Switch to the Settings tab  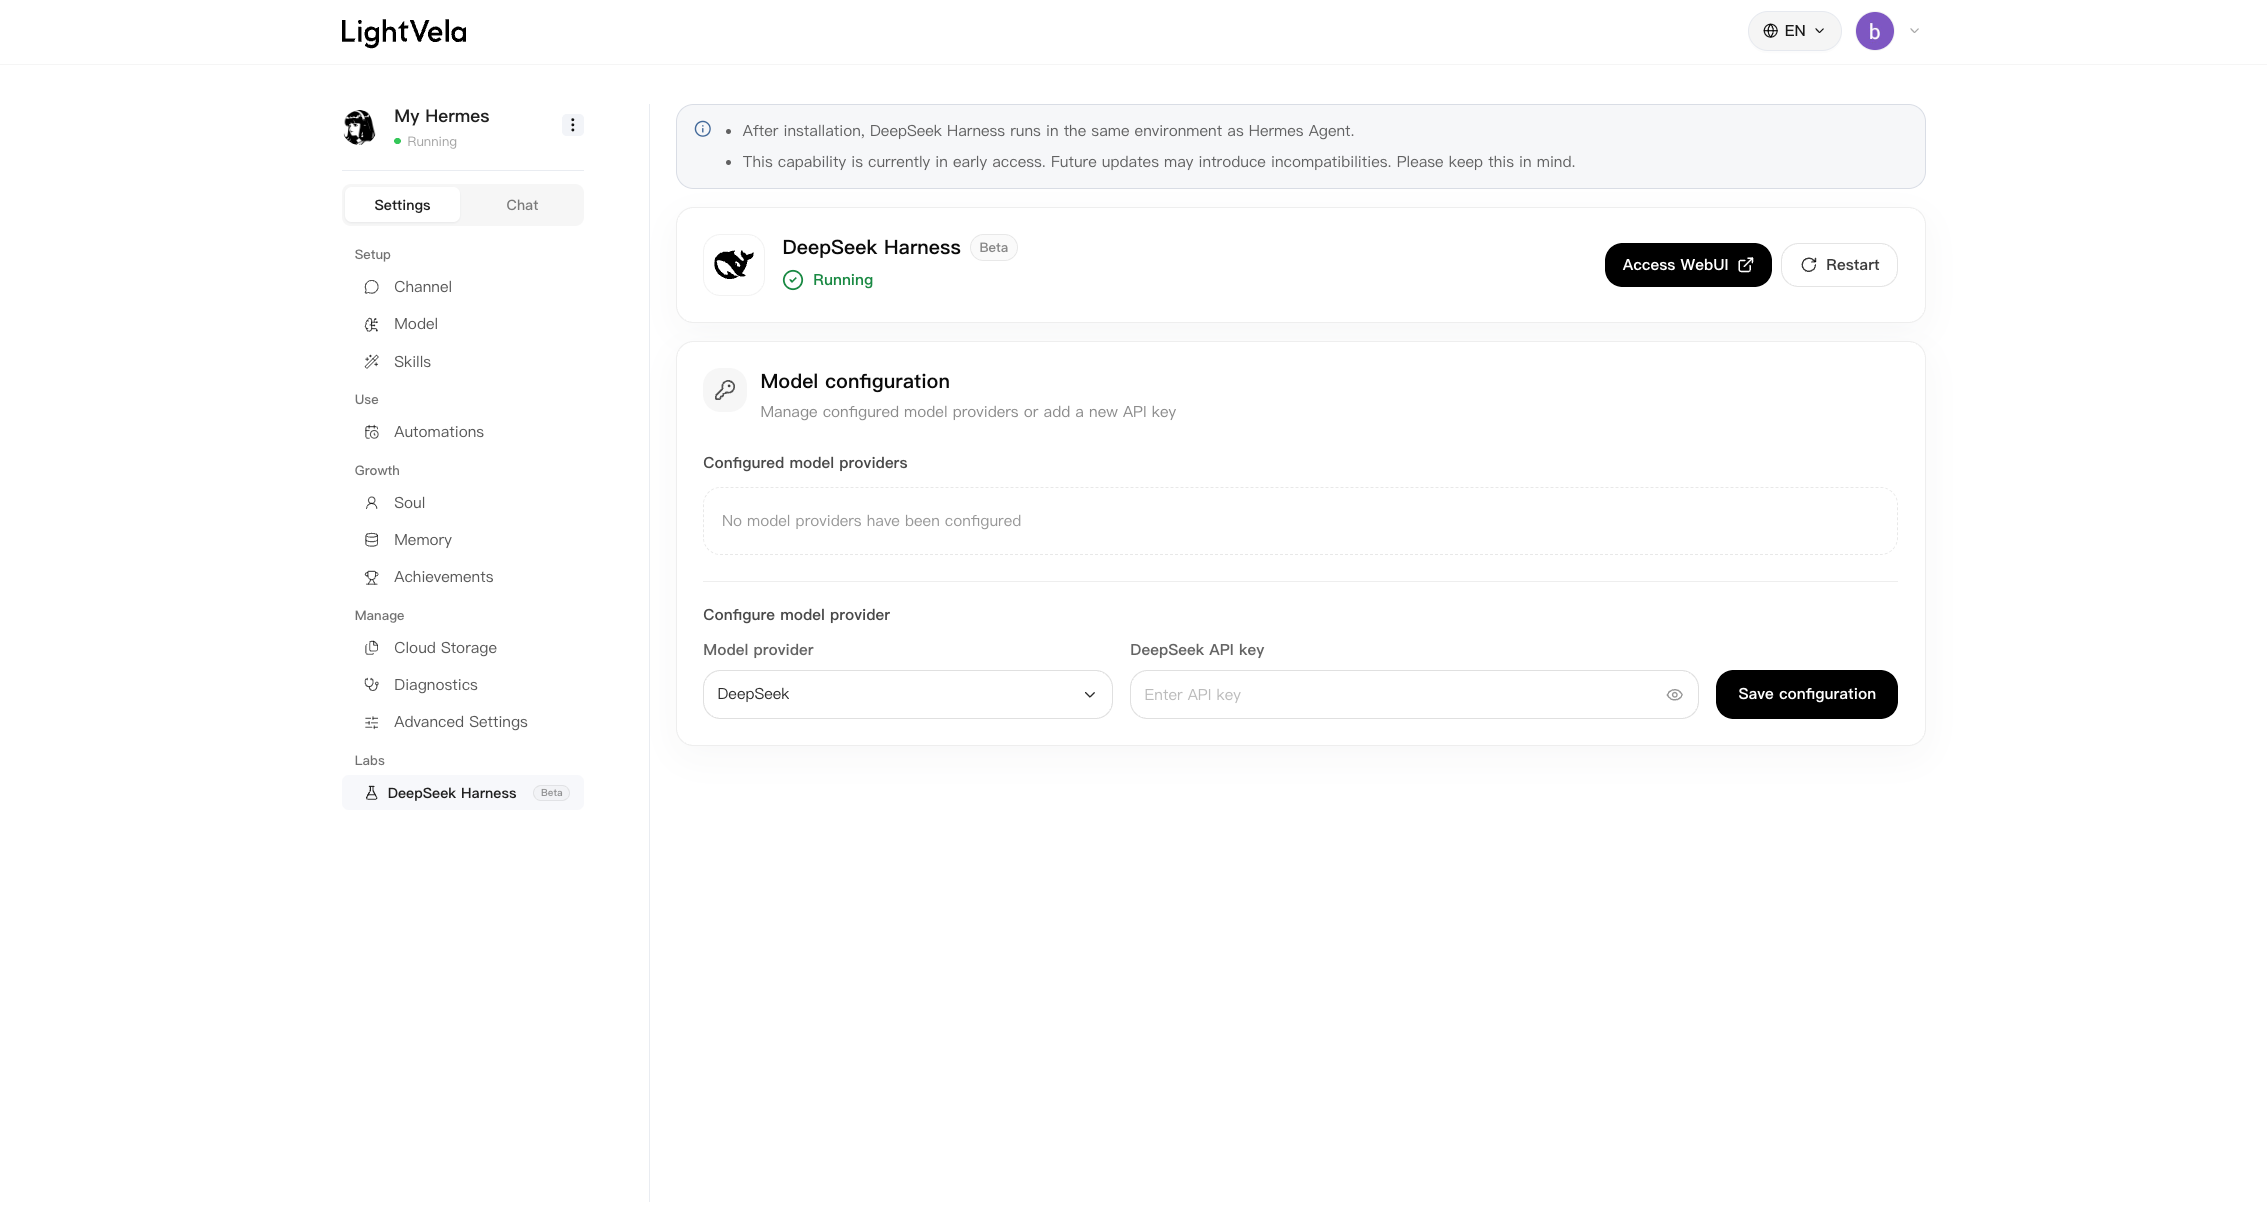click(402, 205)
